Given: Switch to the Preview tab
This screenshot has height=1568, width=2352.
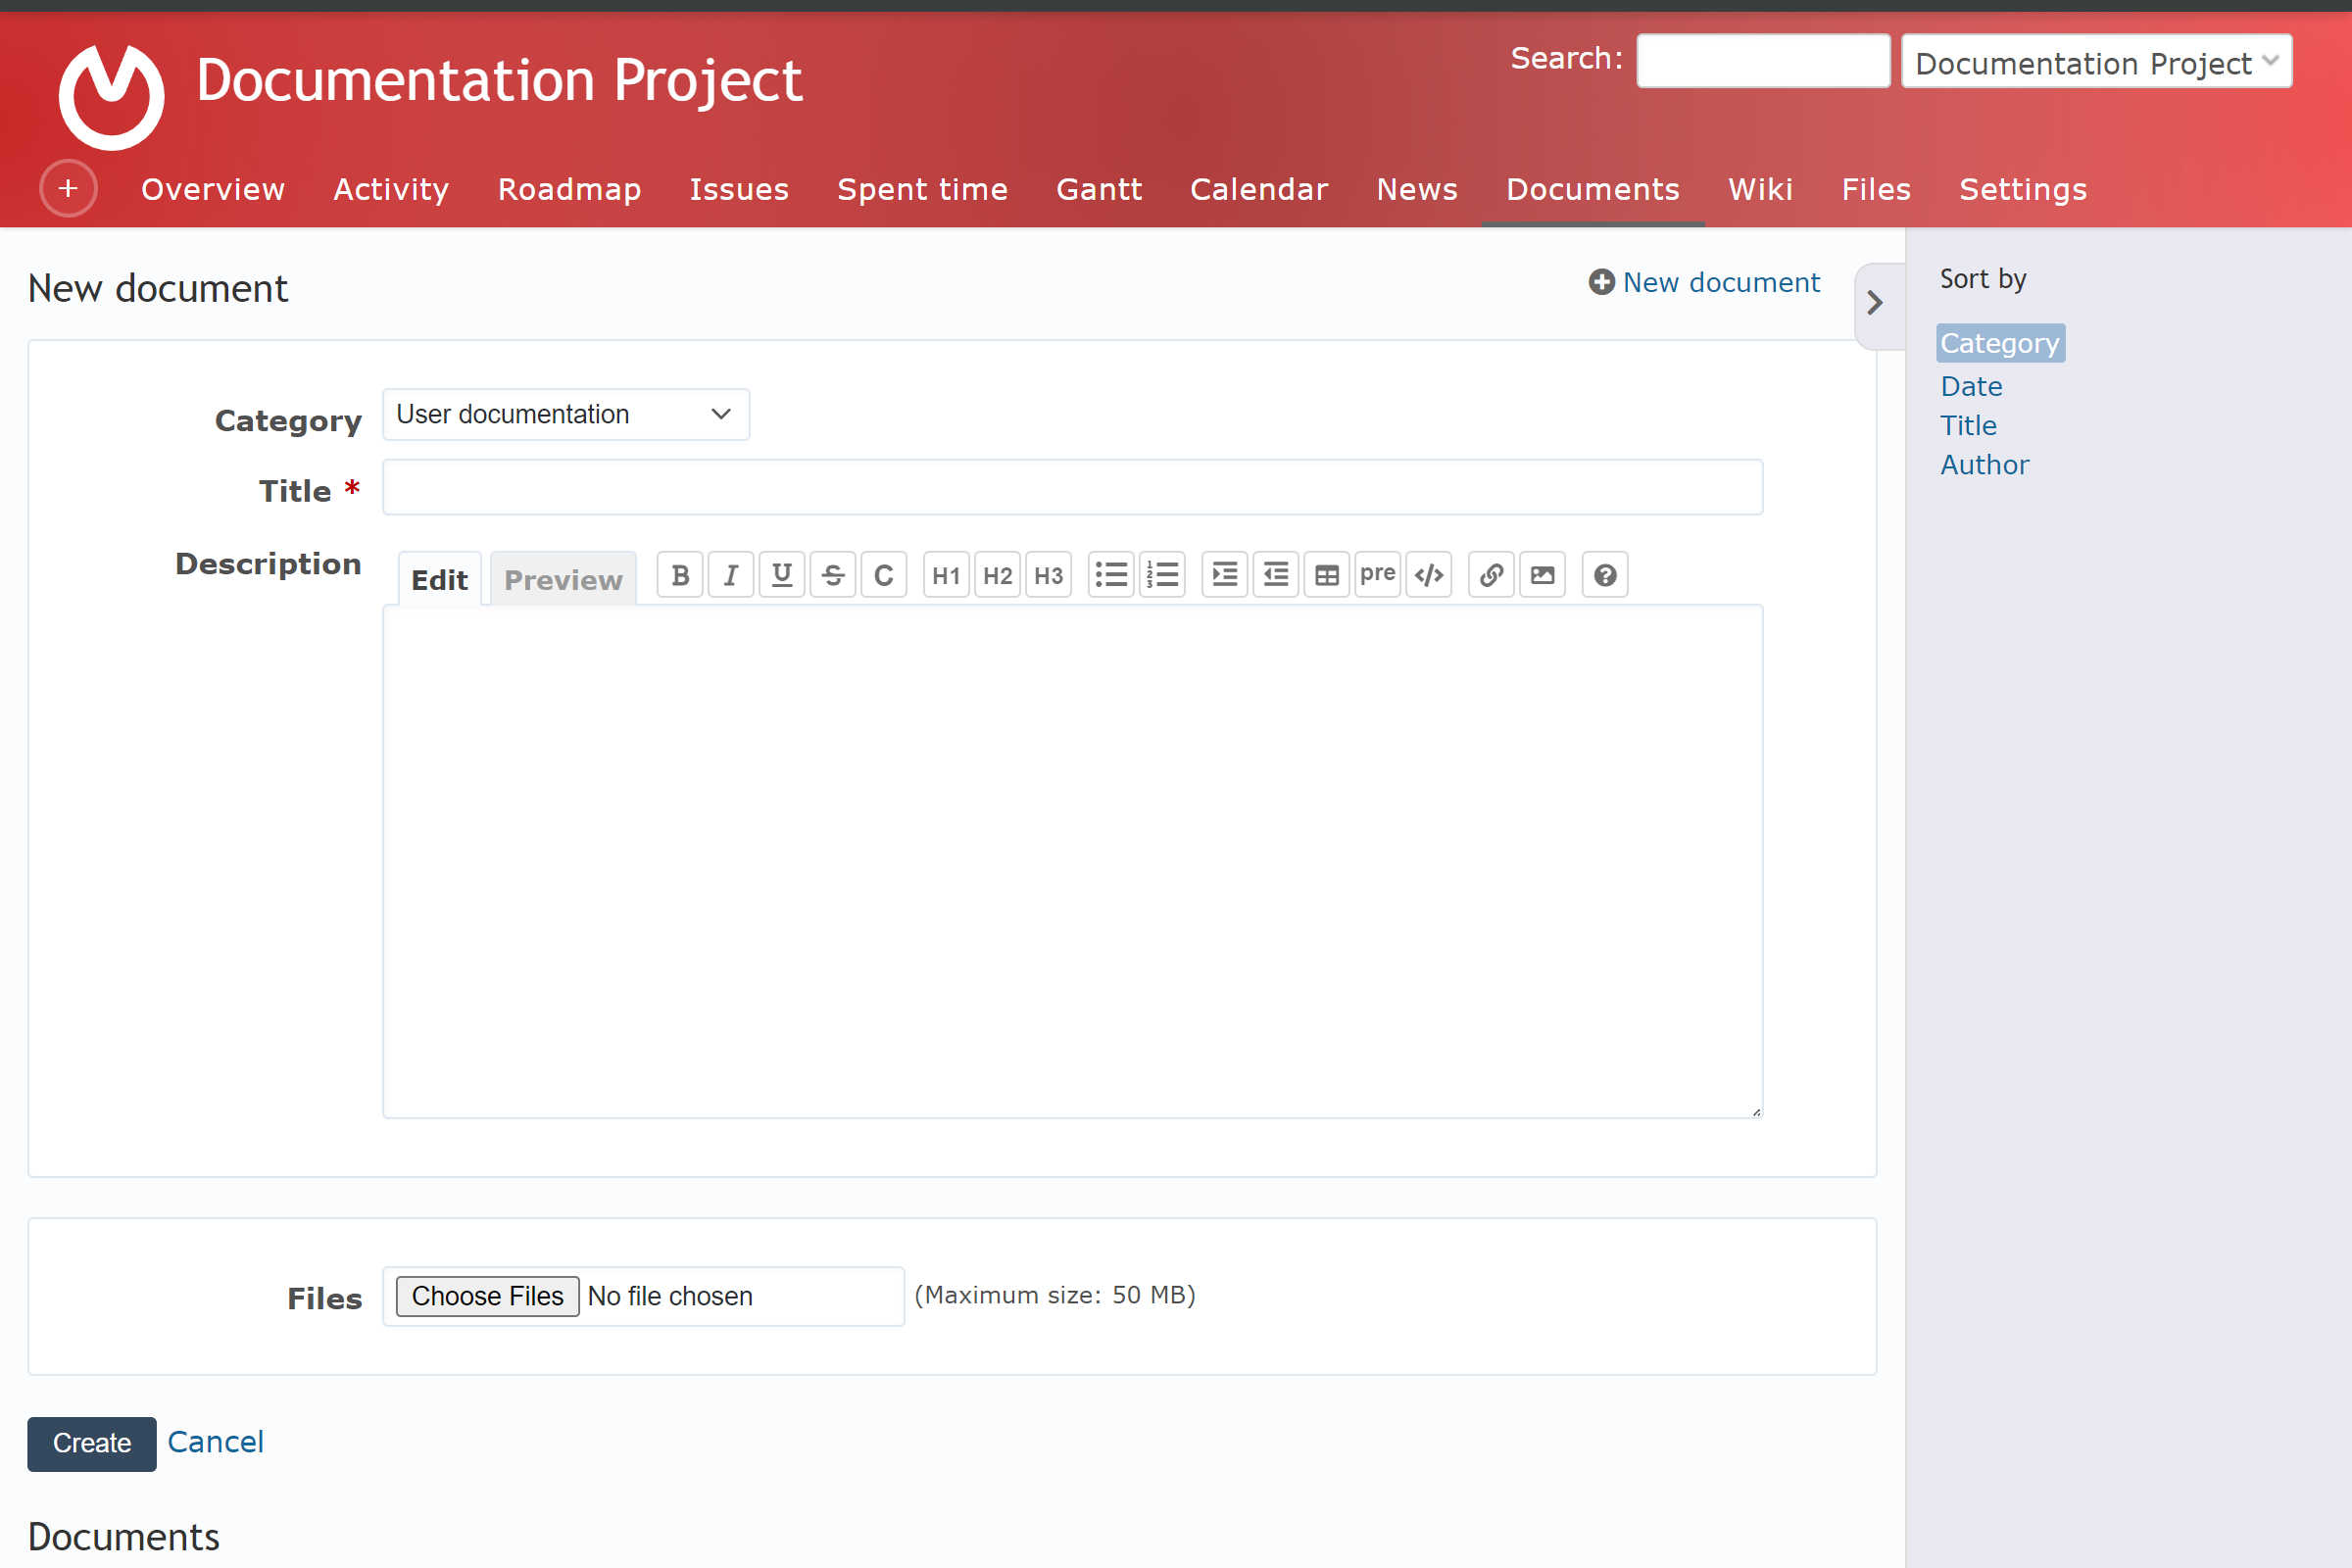Looking at the screenshot, I should 563,579.
